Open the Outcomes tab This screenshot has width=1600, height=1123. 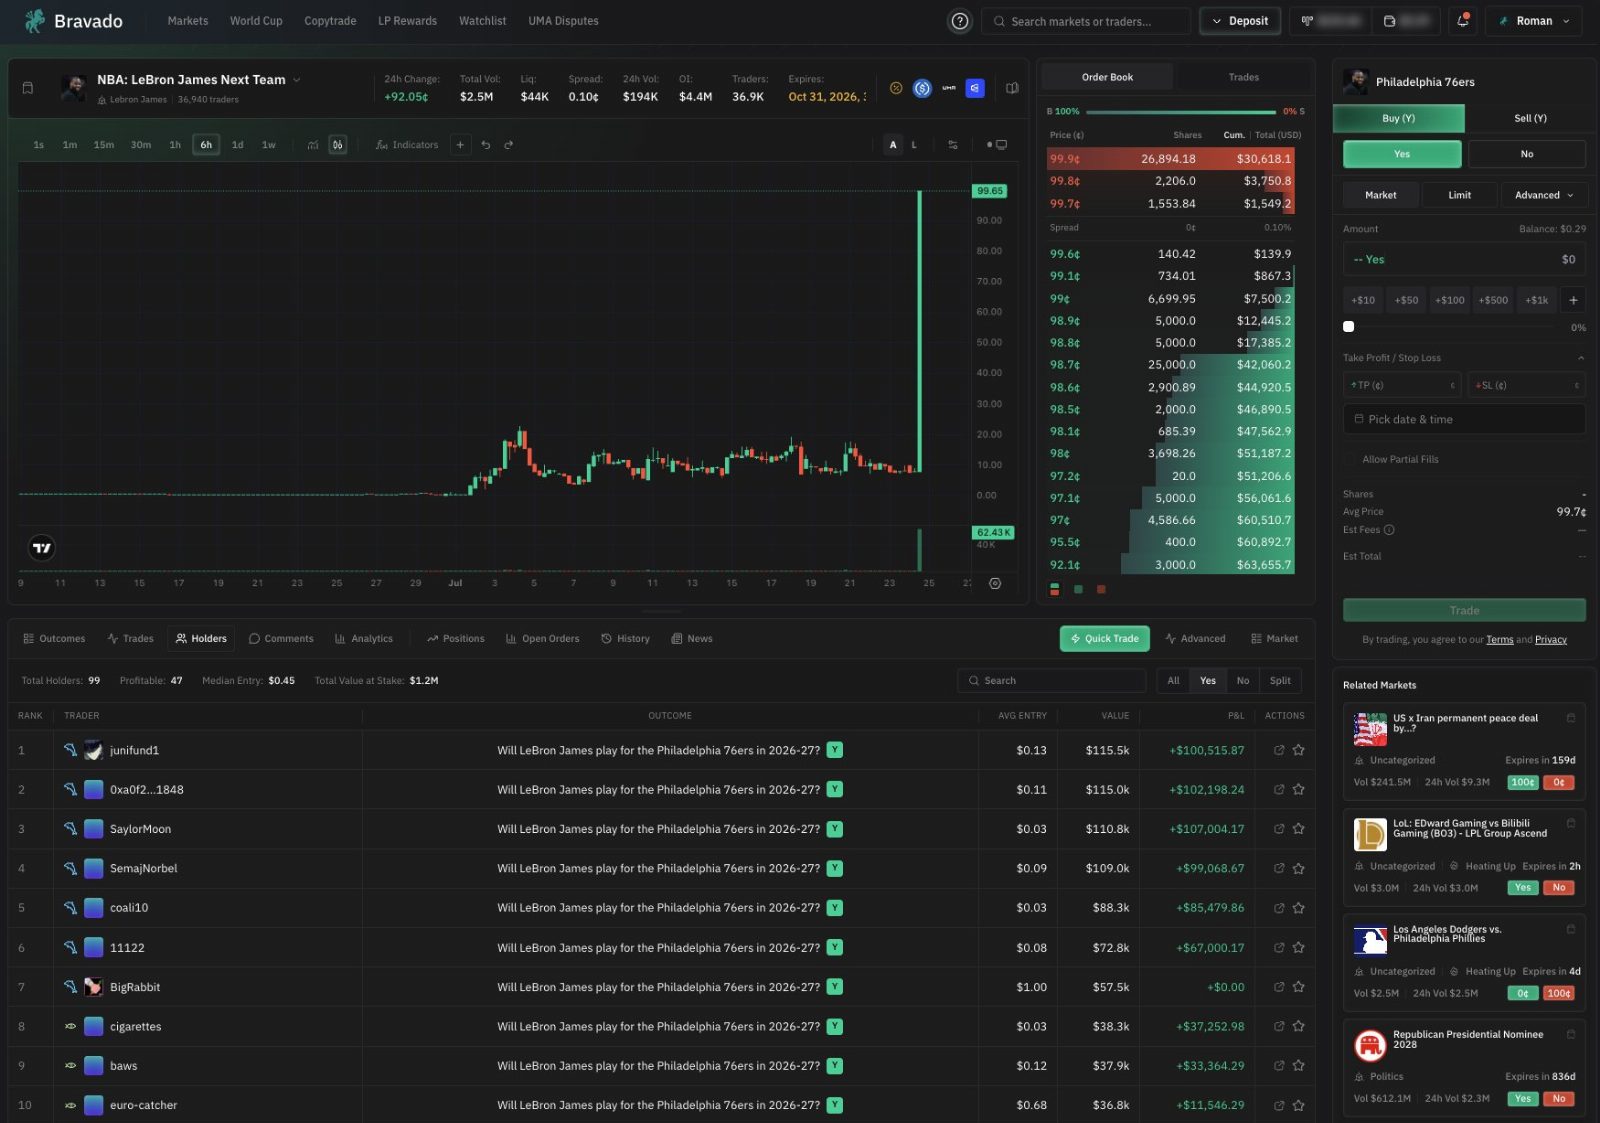[54, 639]
